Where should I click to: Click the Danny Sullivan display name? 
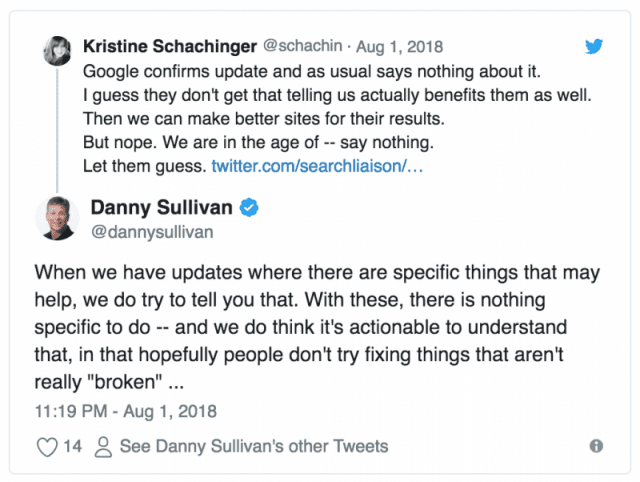pyautogui.click(x=161, y=208)
